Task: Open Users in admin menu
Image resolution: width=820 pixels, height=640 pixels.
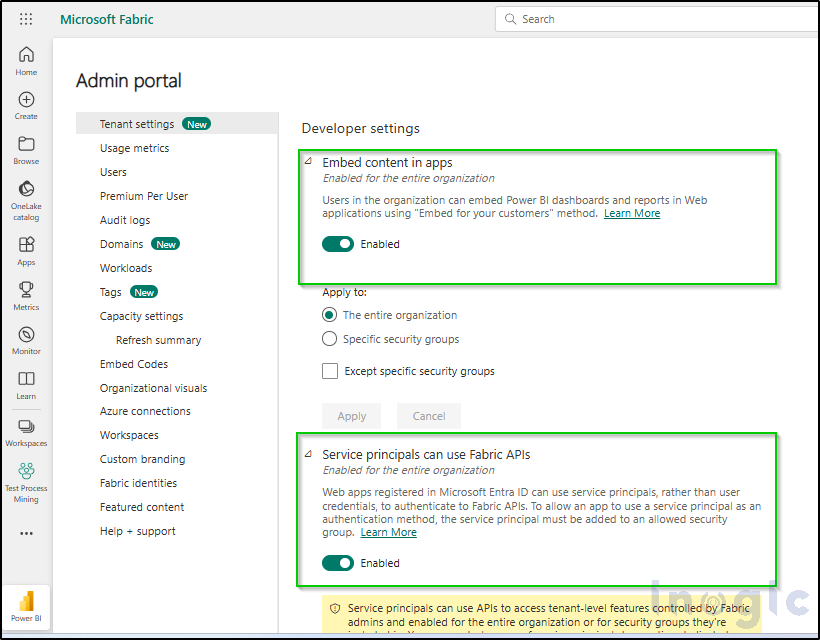Action: coord(113,172)
